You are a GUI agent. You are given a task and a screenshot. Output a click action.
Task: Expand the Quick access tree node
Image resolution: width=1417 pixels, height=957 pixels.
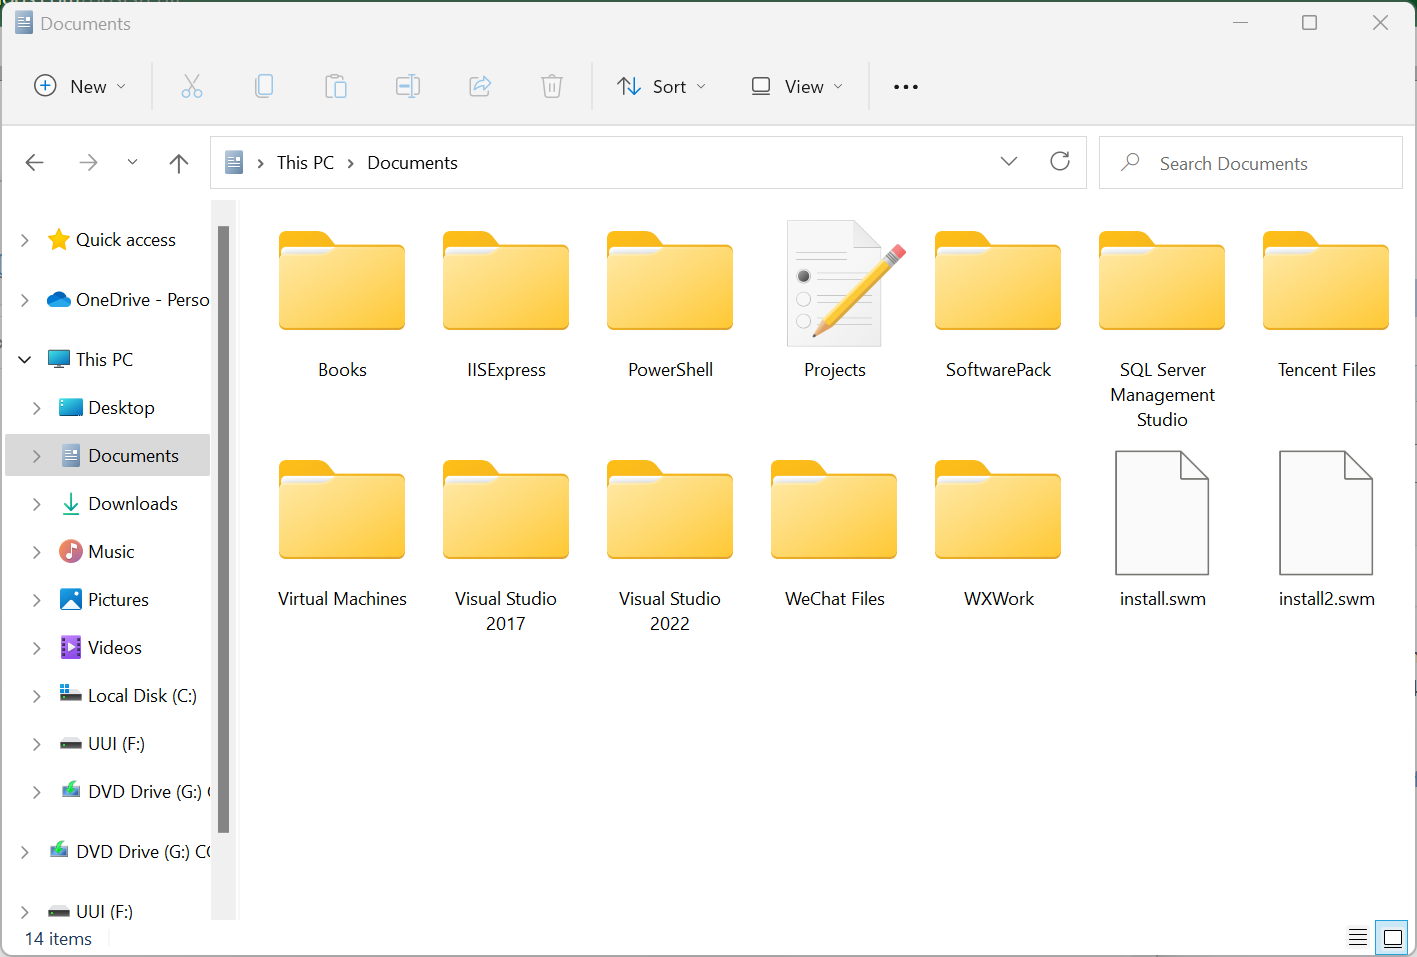coord(25,240)
